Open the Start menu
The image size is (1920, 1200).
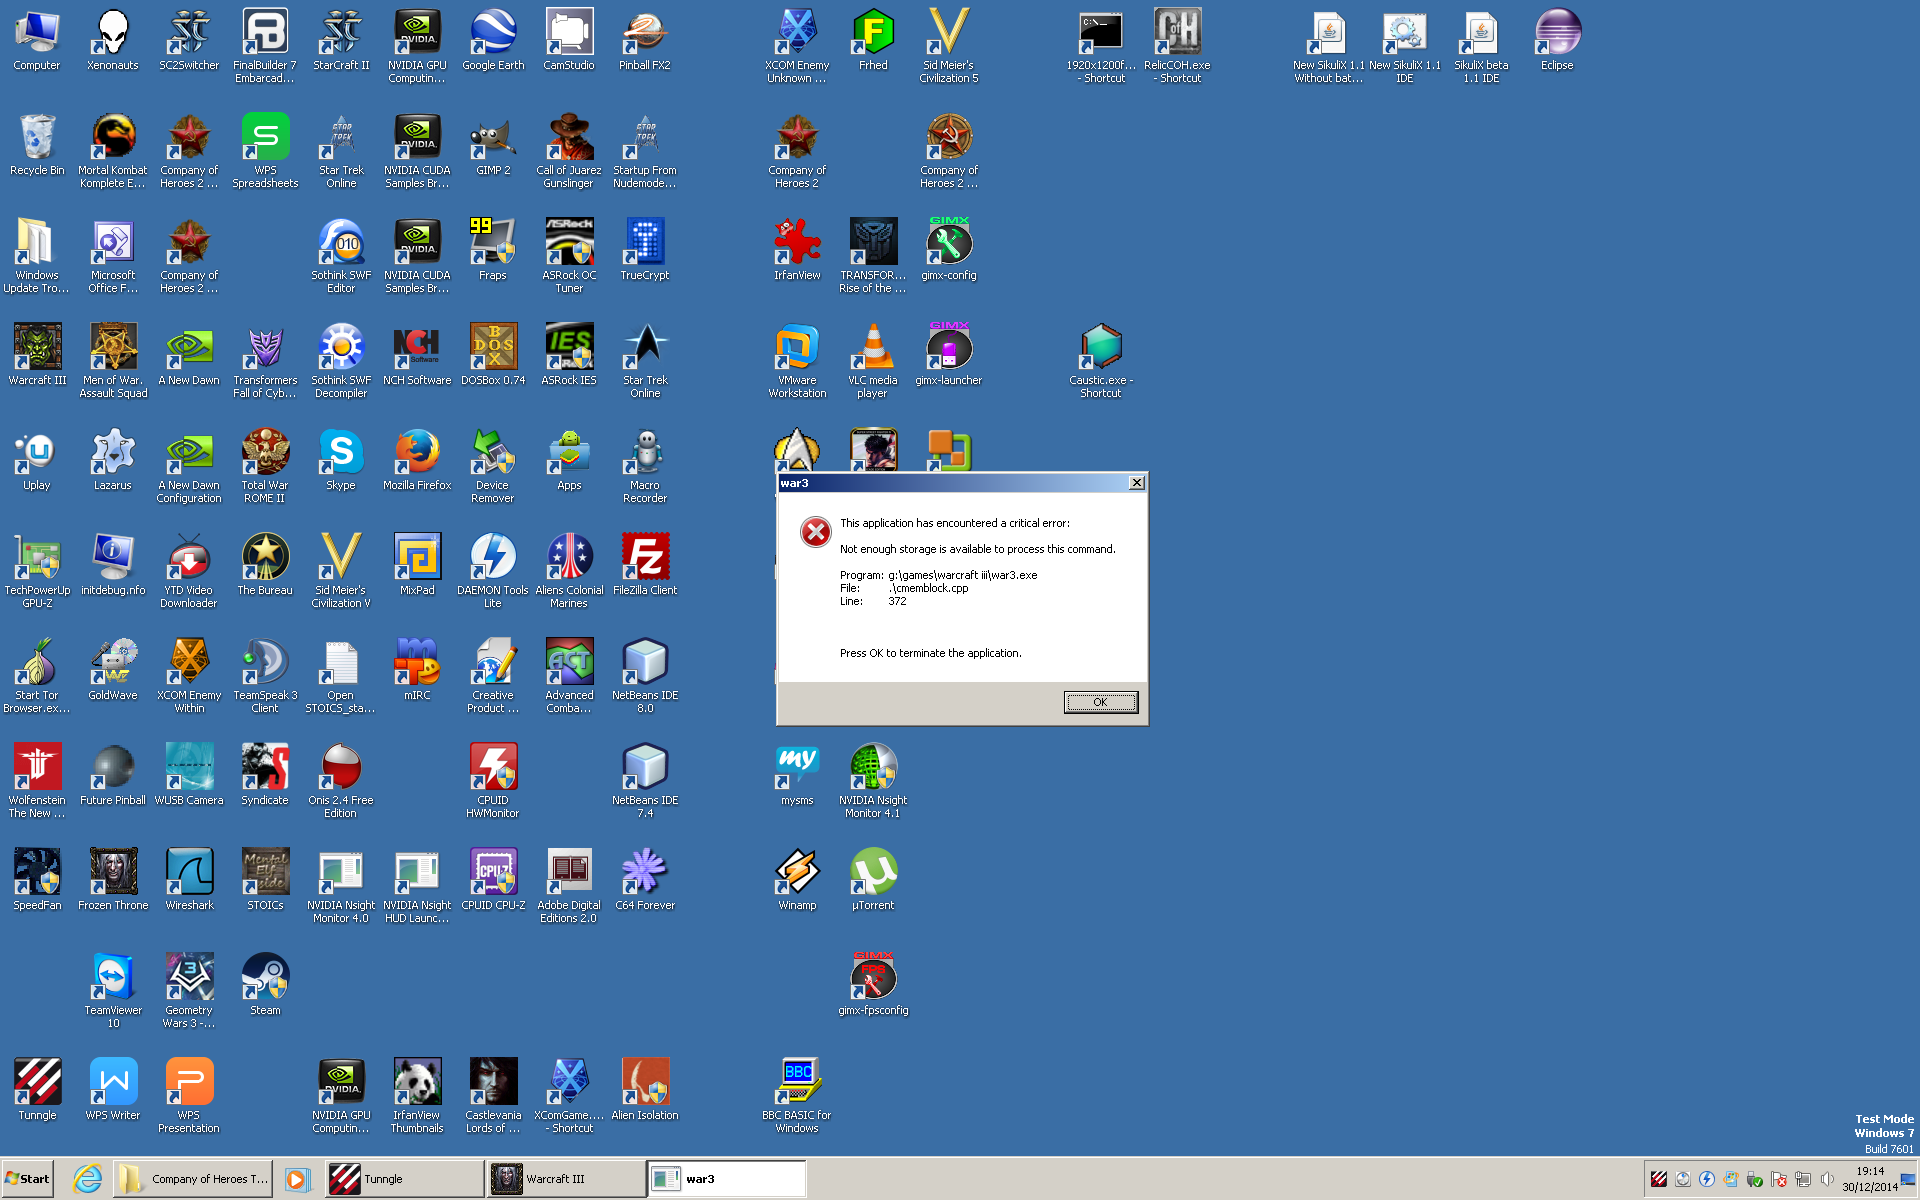[28, 1179]
